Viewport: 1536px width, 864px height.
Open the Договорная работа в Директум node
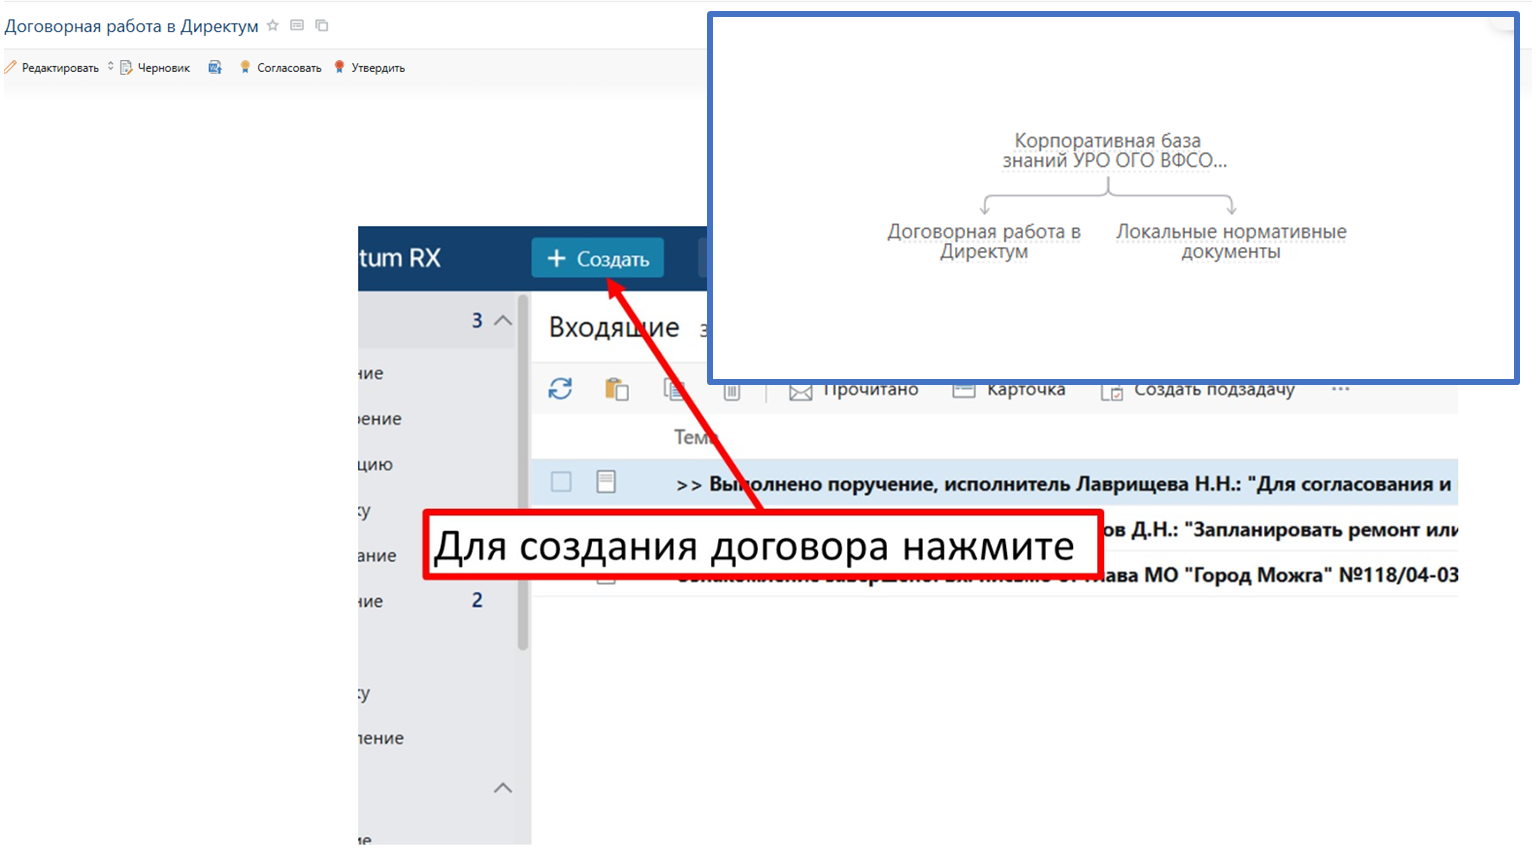point(984,241)
